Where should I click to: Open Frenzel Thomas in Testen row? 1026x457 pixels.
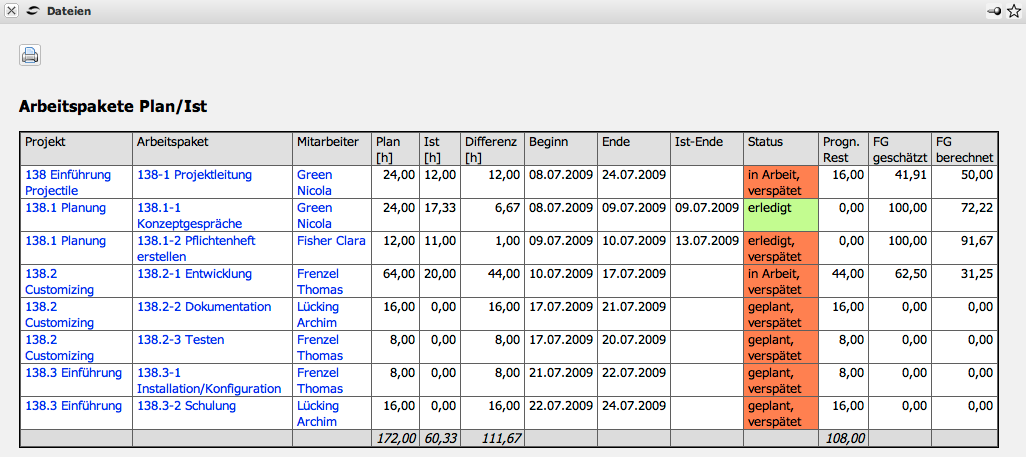click(320, 348)
